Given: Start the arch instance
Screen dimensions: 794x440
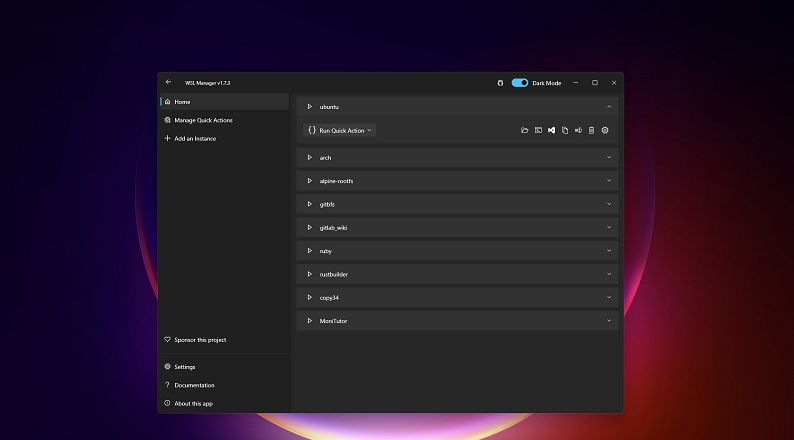Looking at the screenshot, I should pyautogui.click(x=309, y=157).
